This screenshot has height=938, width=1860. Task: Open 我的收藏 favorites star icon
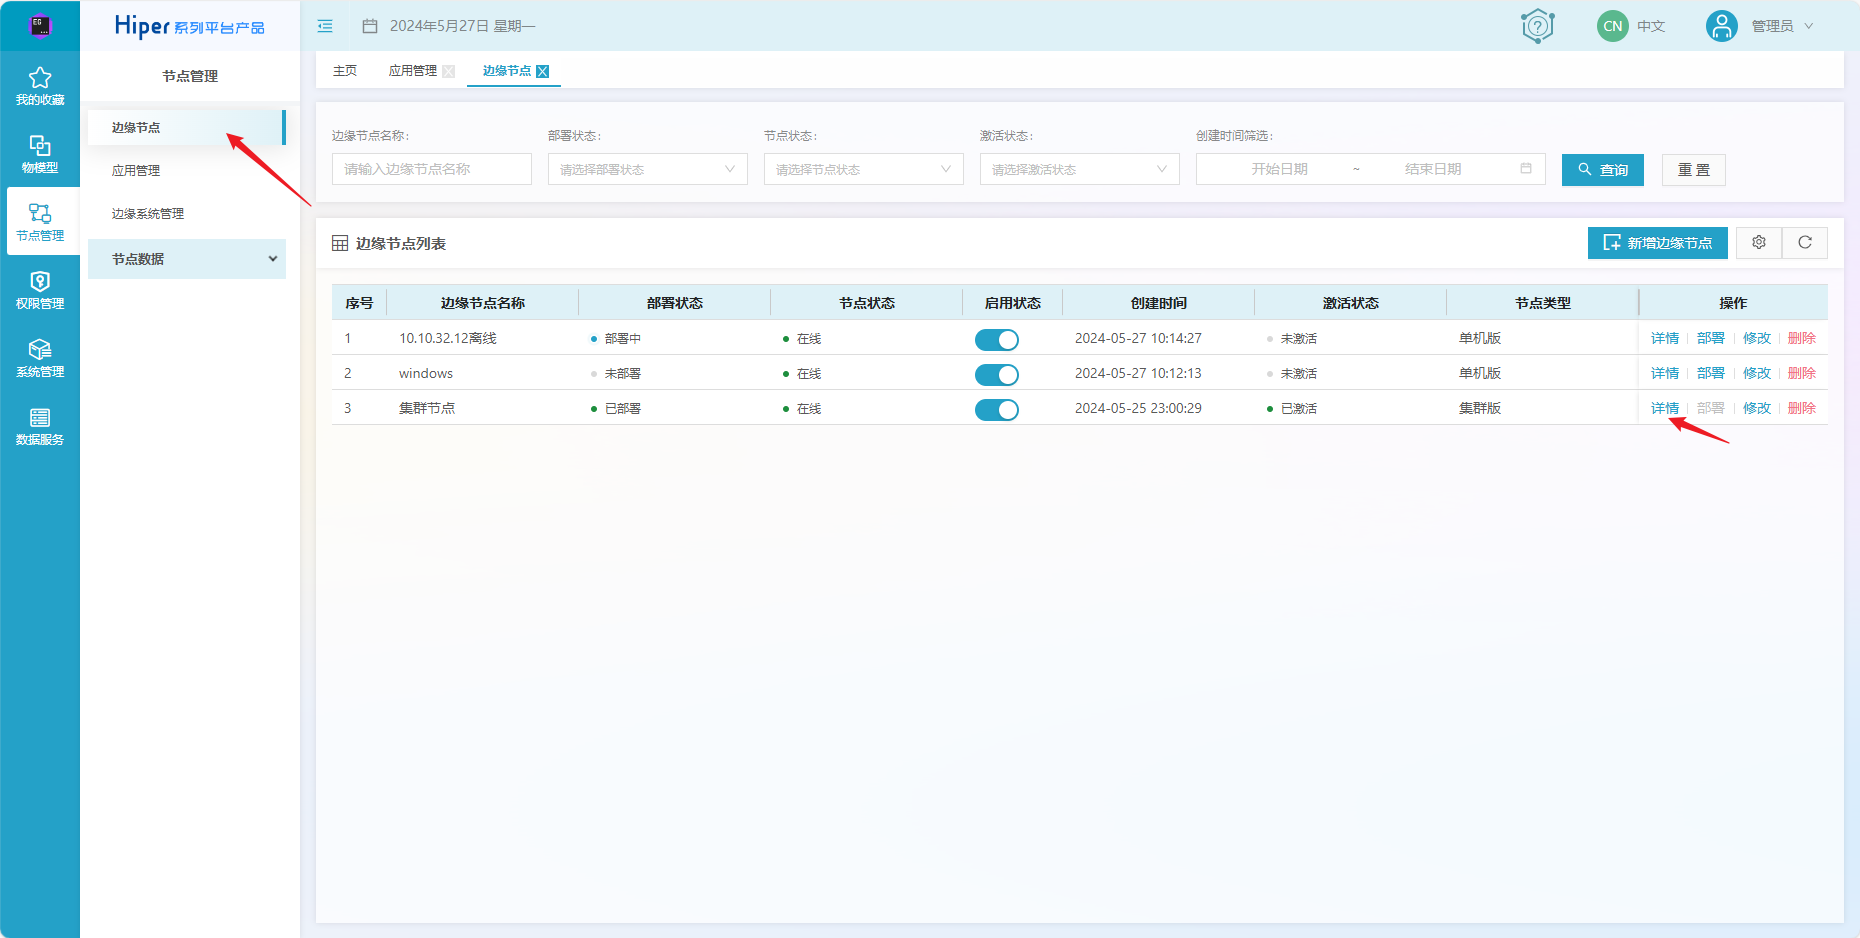(x=40, y=77)
